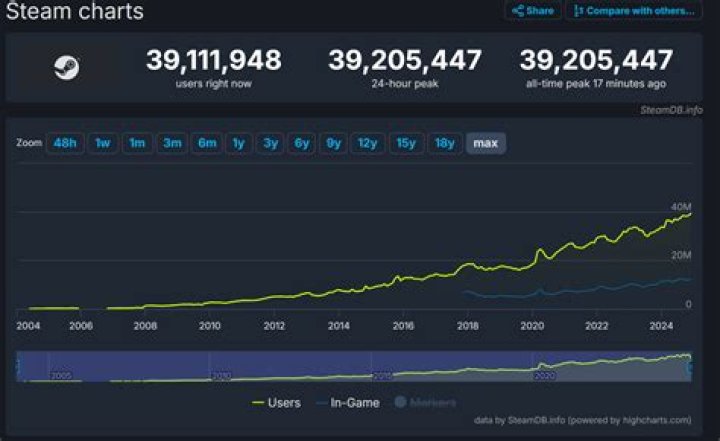Toggle the In-Game series in legend
The width and height of the screenshot is (720, 441).
coord(349,403)
